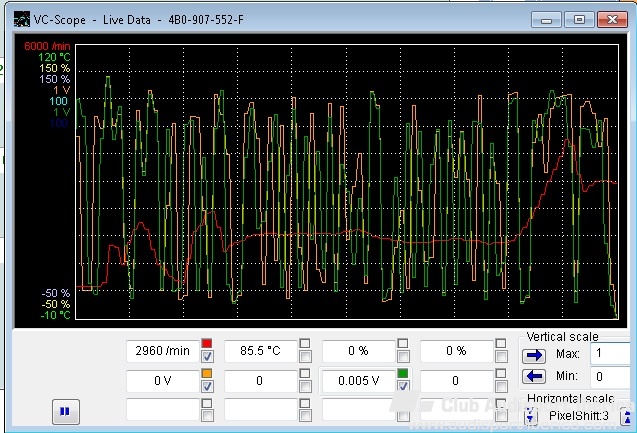Image resolution: width=637 pixels, height=433 pixels.
Task: Click the left arrow beside Min
Action: coord(535,376)
